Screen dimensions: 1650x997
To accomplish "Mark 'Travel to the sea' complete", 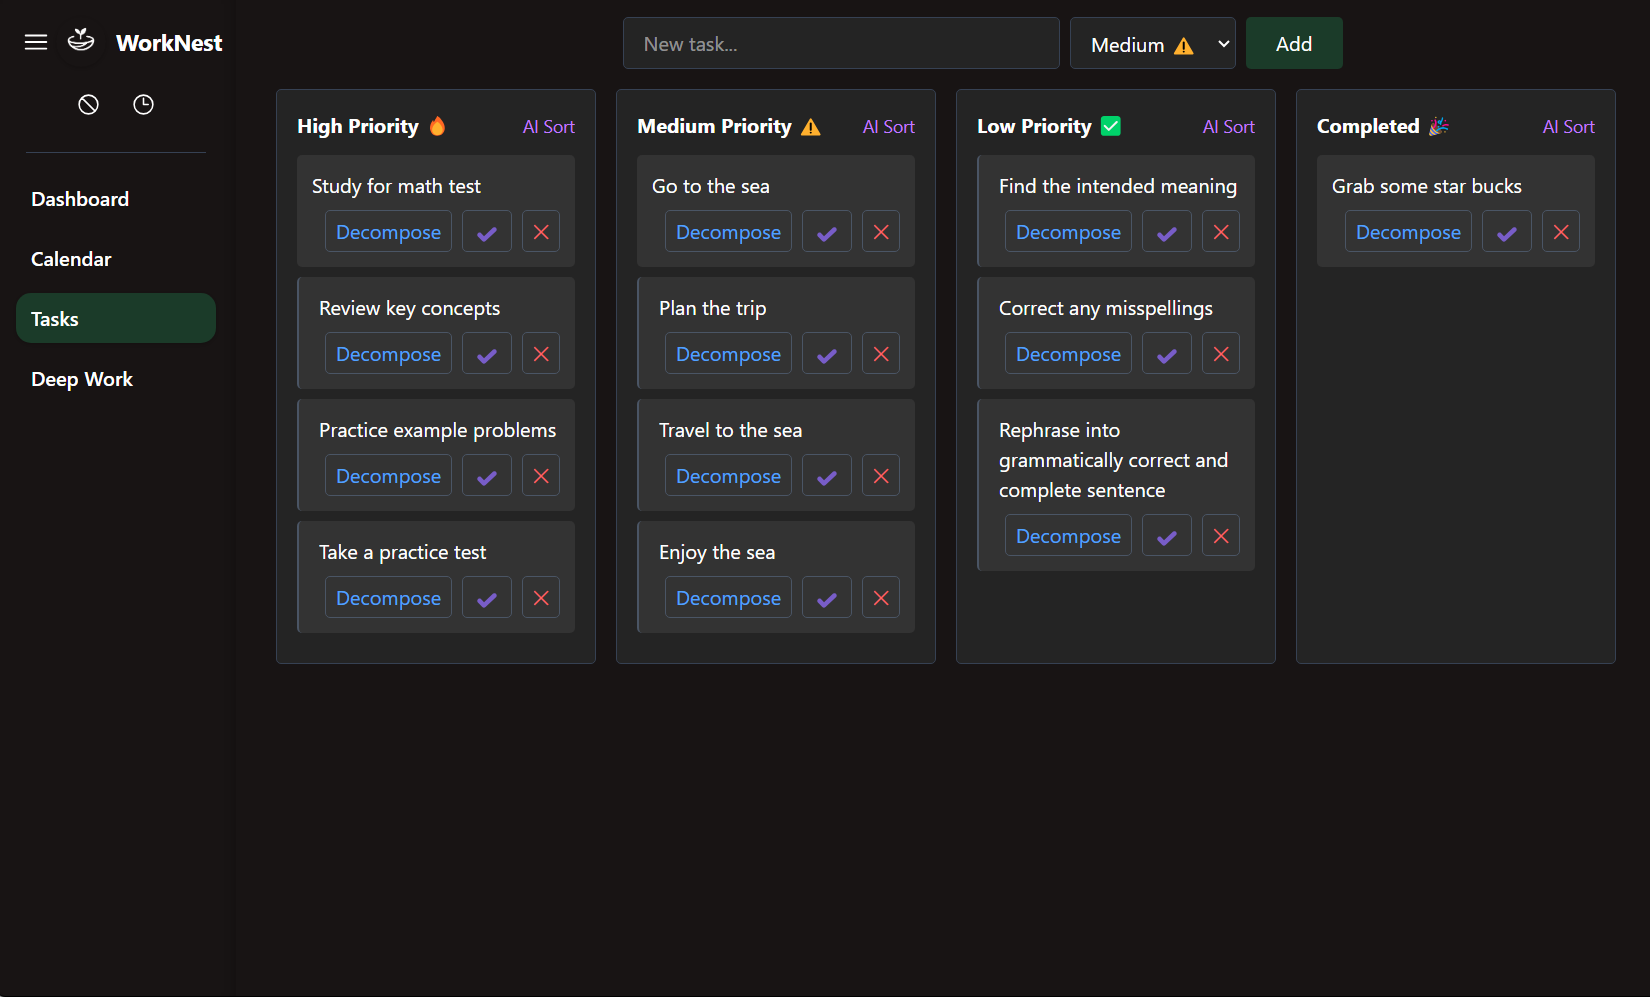I will click(x=827, y=476).
